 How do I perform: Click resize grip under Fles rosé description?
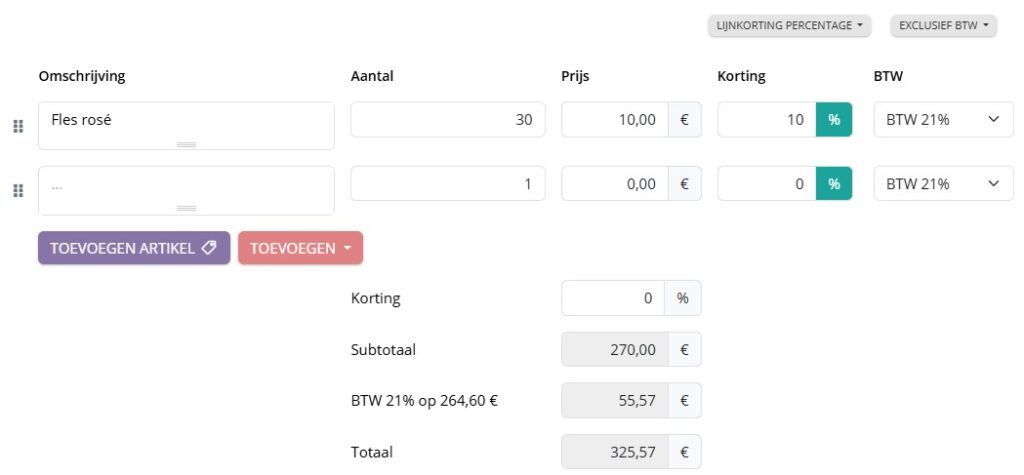click(186, 145)
